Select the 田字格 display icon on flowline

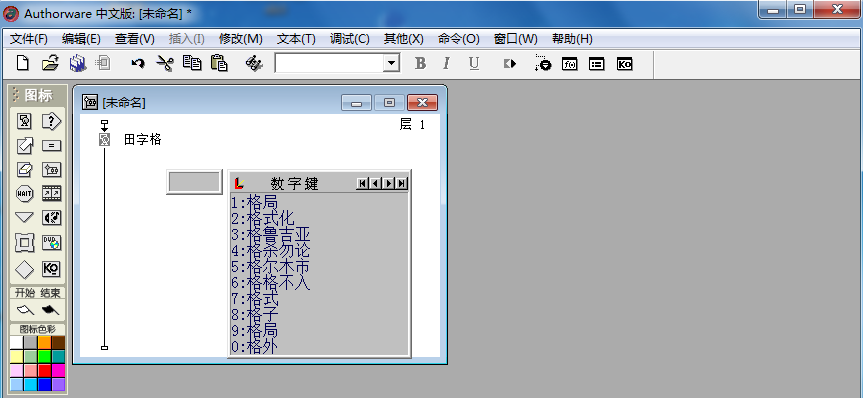tap(105, 140)
